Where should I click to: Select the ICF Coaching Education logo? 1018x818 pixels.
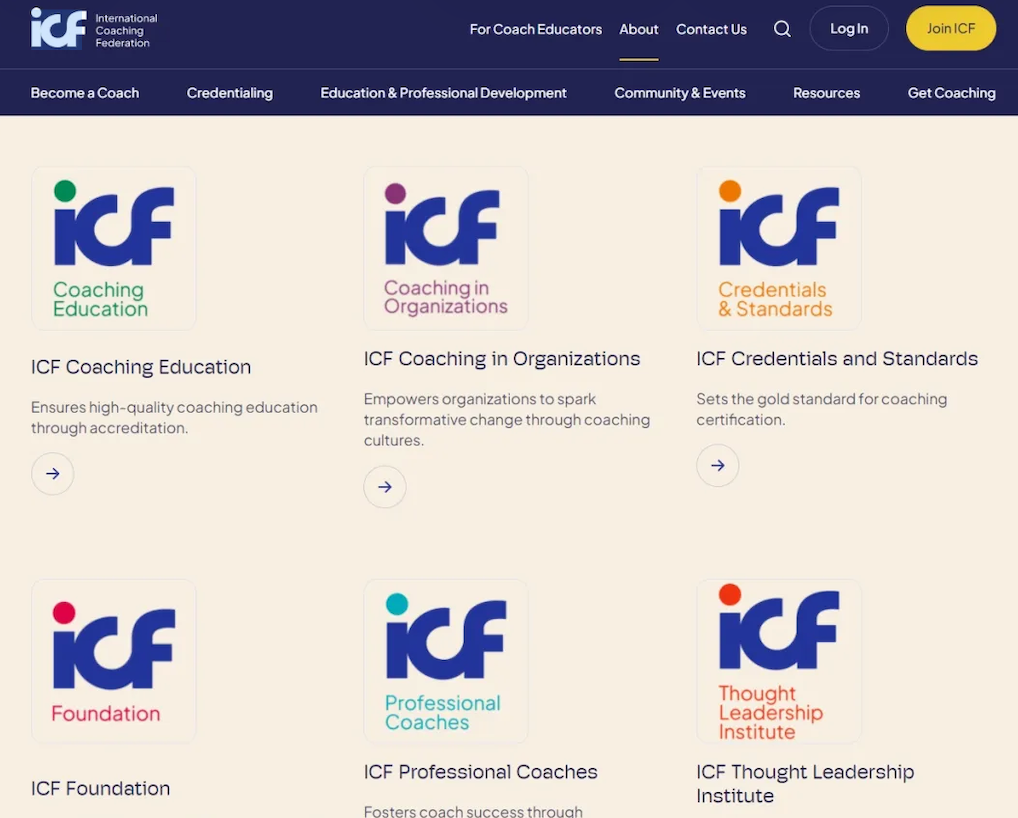[114, 248]
